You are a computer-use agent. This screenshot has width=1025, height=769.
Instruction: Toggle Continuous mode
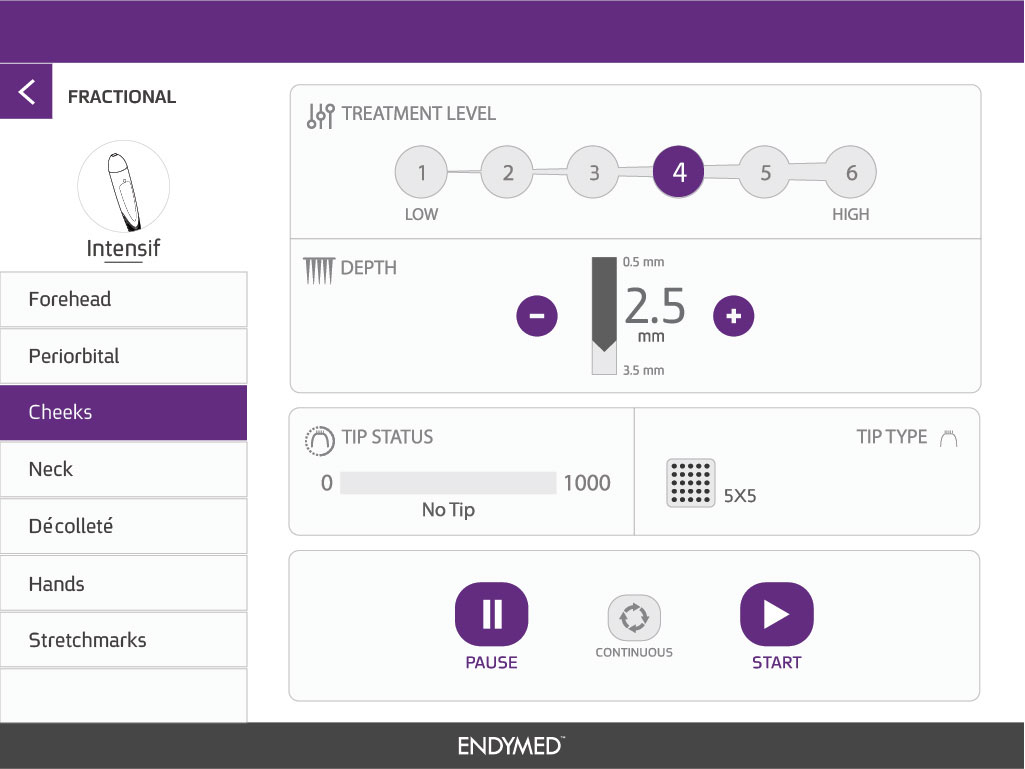coord(634,618)
